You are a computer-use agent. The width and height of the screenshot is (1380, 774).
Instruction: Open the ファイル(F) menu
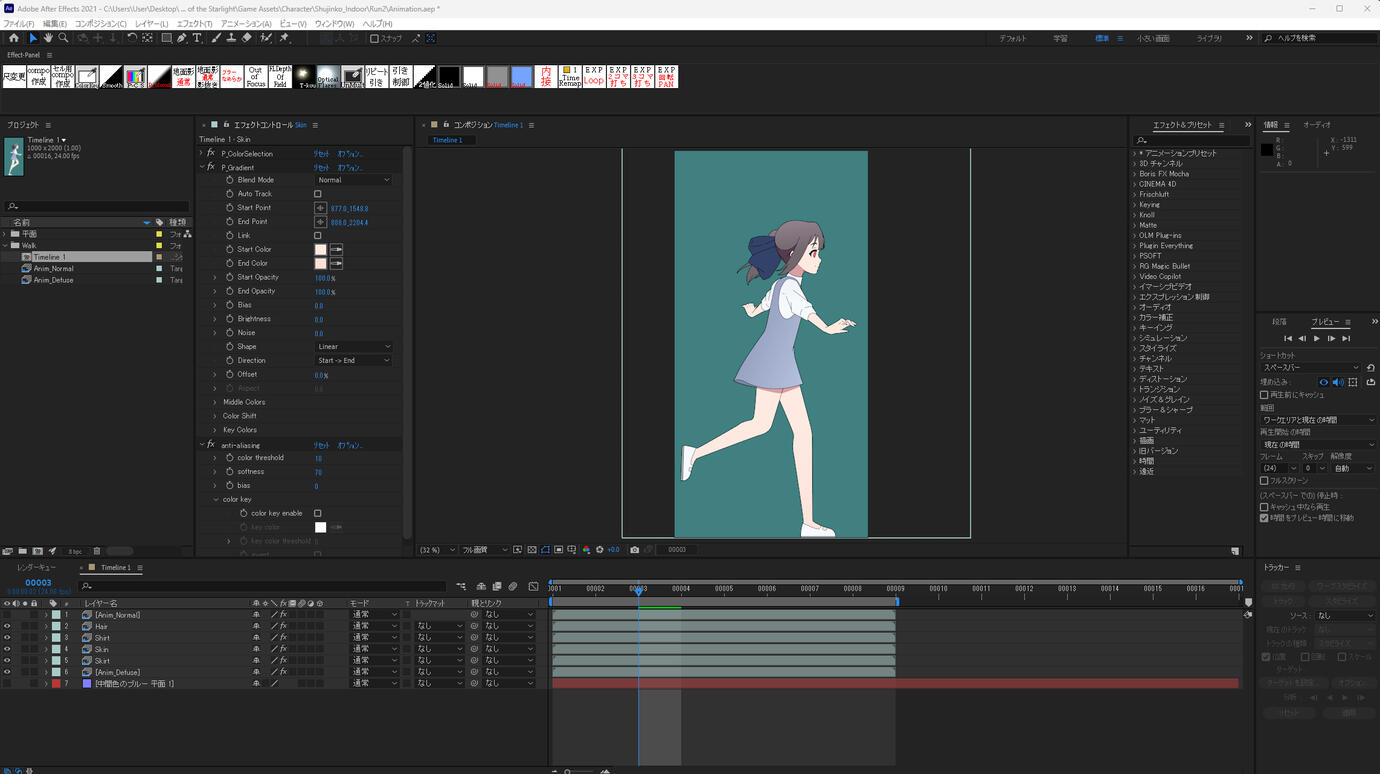pos(19,24)
